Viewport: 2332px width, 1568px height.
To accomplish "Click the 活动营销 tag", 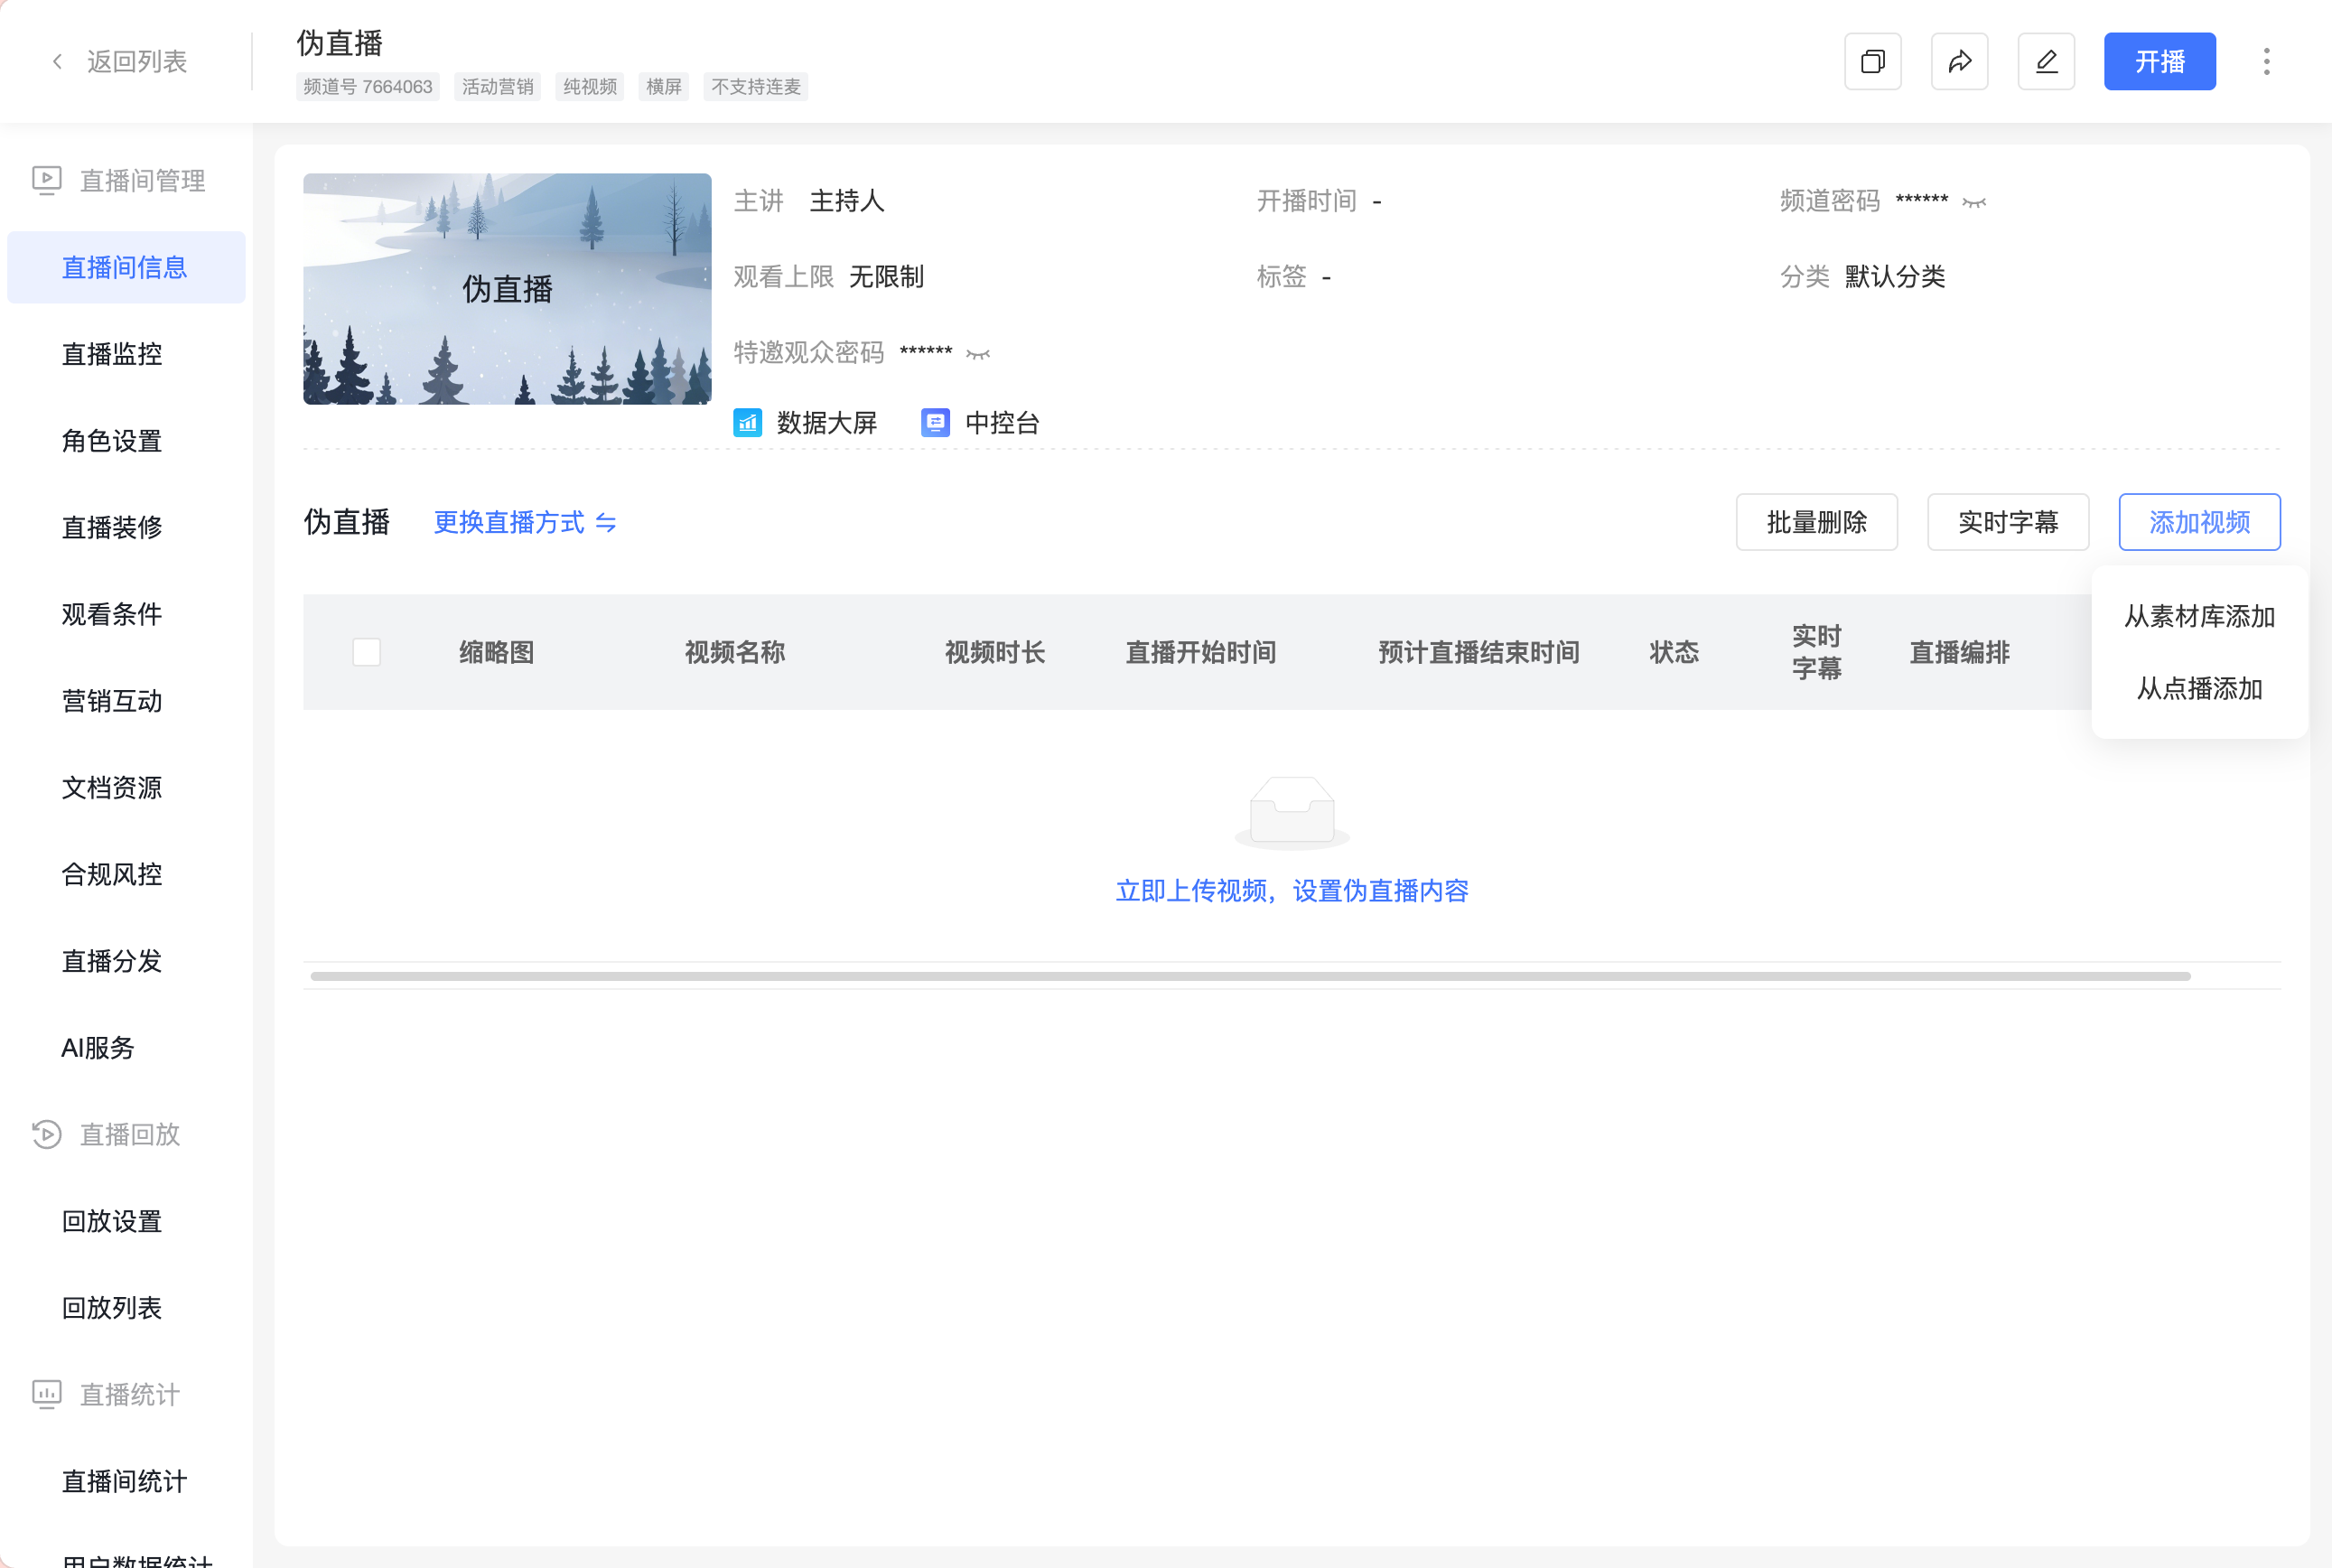I will coord(497,87).
